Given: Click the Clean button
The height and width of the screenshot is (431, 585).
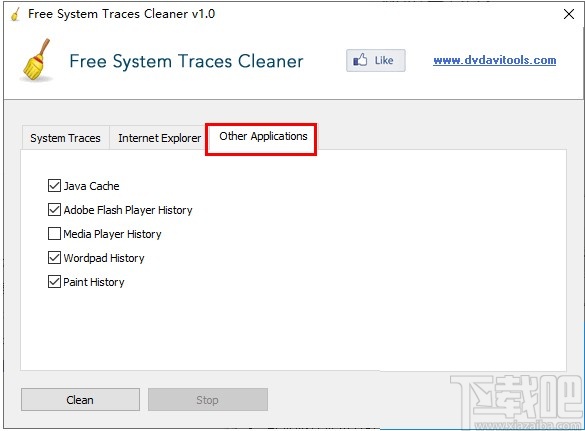Looking at the screenshot, I should coord(80,400).
